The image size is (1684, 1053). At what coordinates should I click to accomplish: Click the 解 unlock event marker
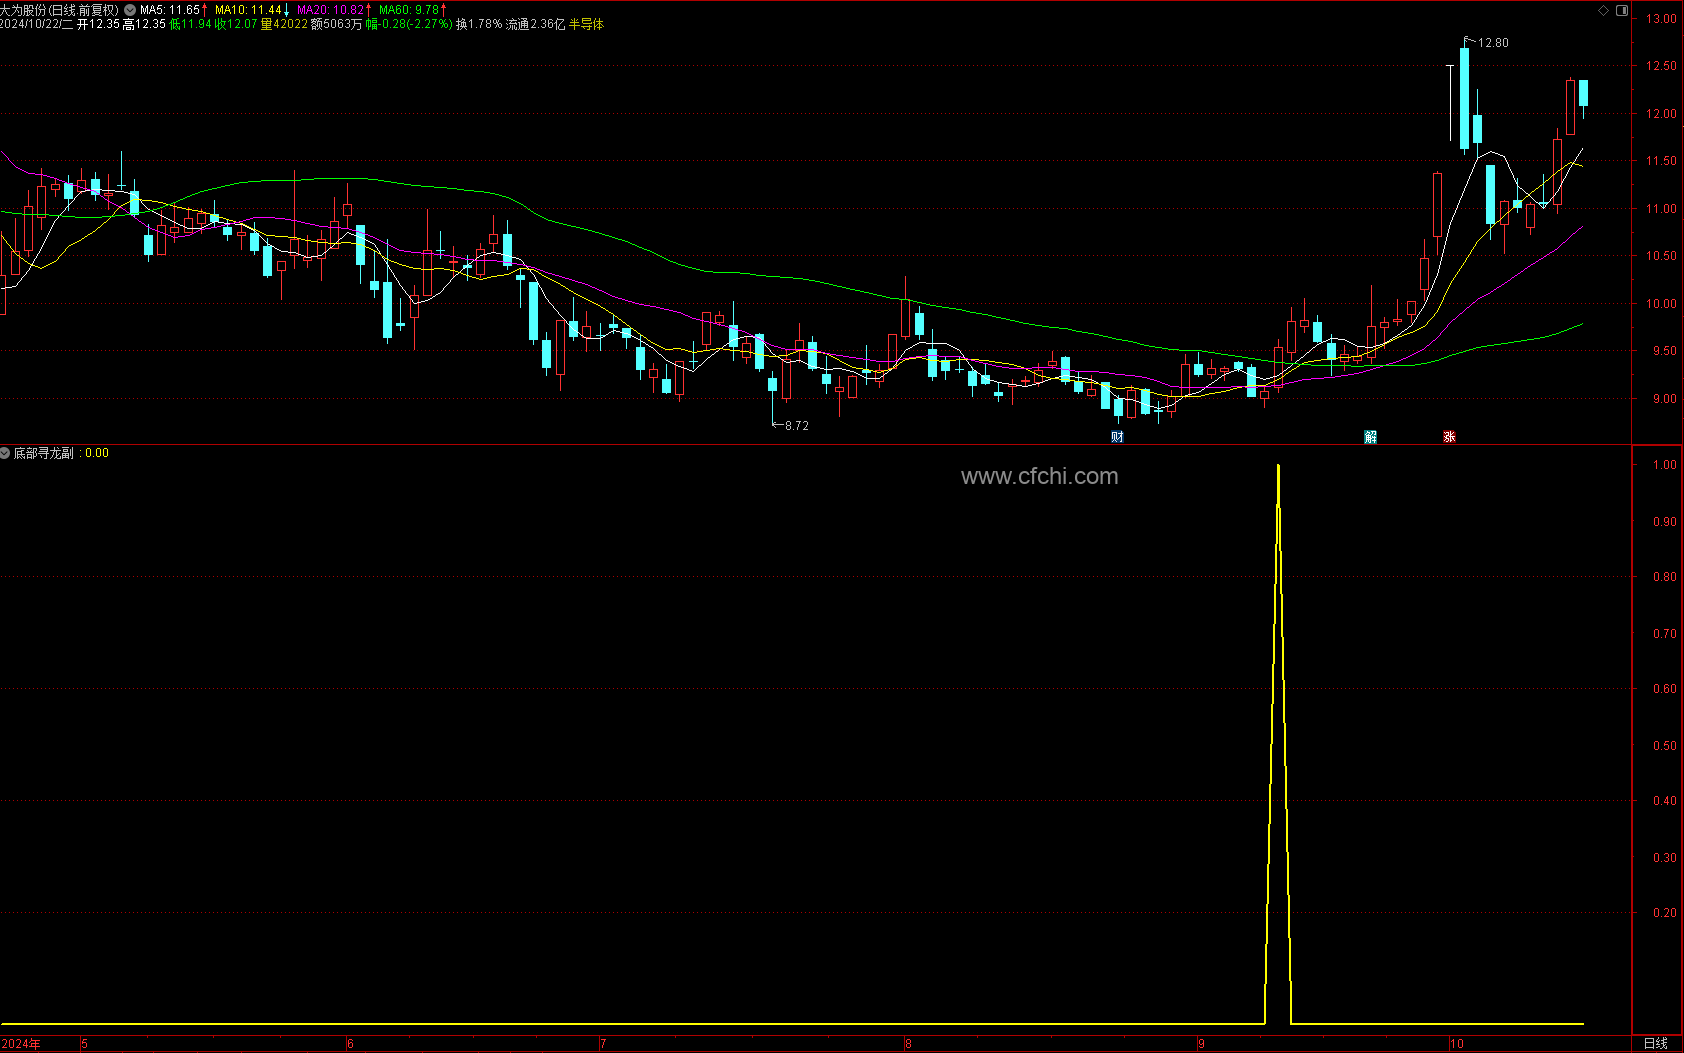1371,436
